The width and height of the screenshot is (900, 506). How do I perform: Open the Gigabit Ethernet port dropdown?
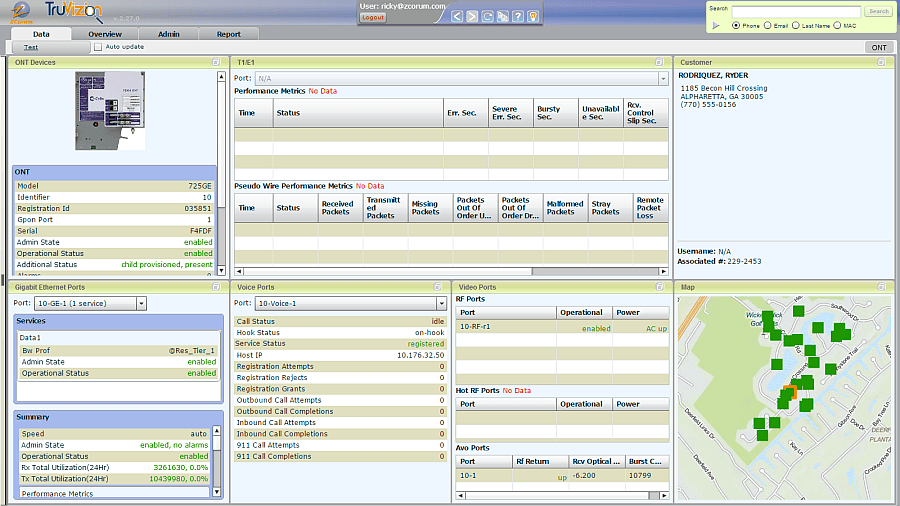141,303
